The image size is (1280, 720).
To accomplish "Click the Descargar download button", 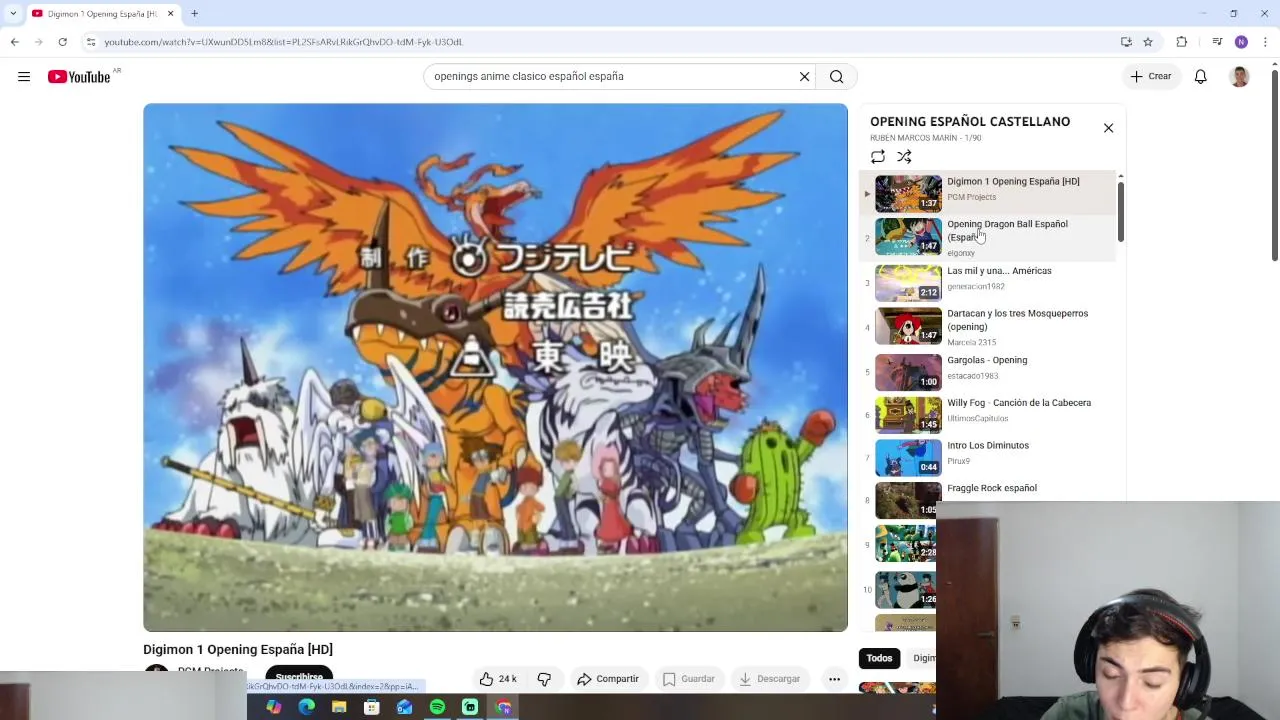I will pos(770,679).
